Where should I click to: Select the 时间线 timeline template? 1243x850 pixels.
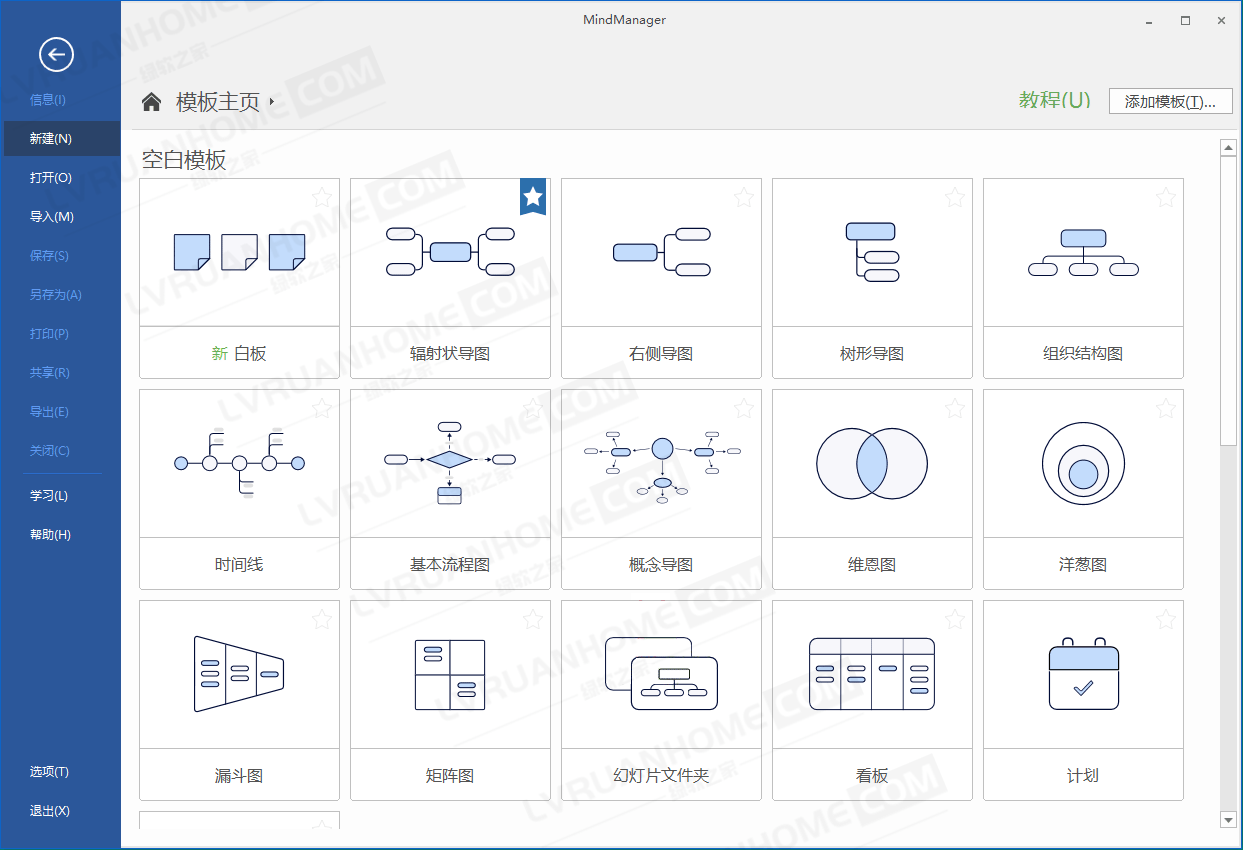tap(239, 488)
